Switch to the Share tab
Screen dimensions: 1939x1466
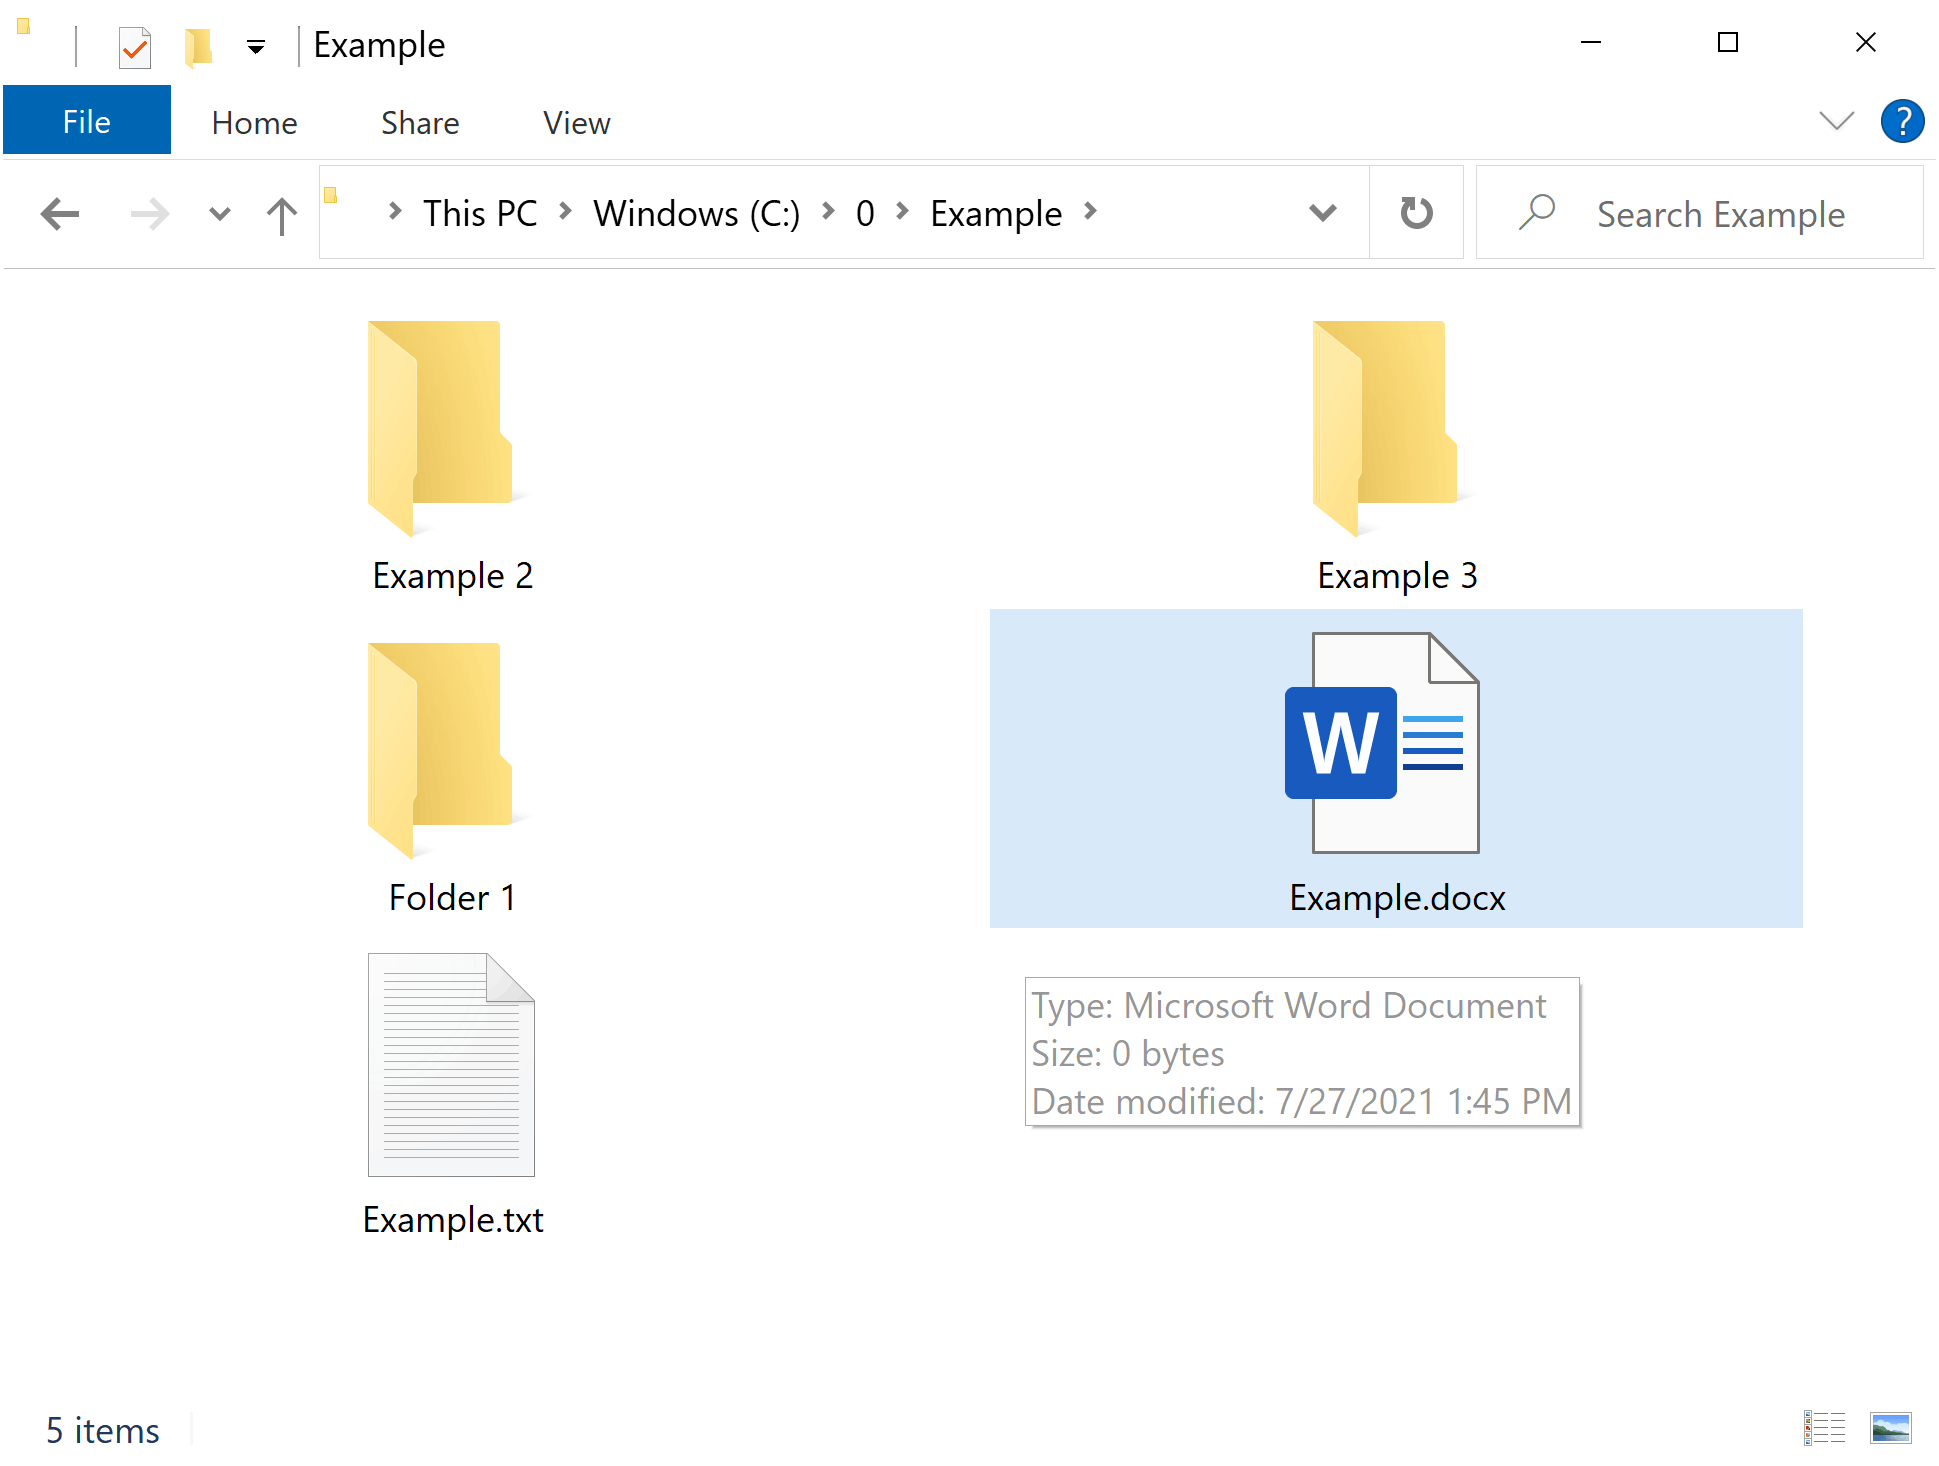pyautogui.click(x=419, y=122)
